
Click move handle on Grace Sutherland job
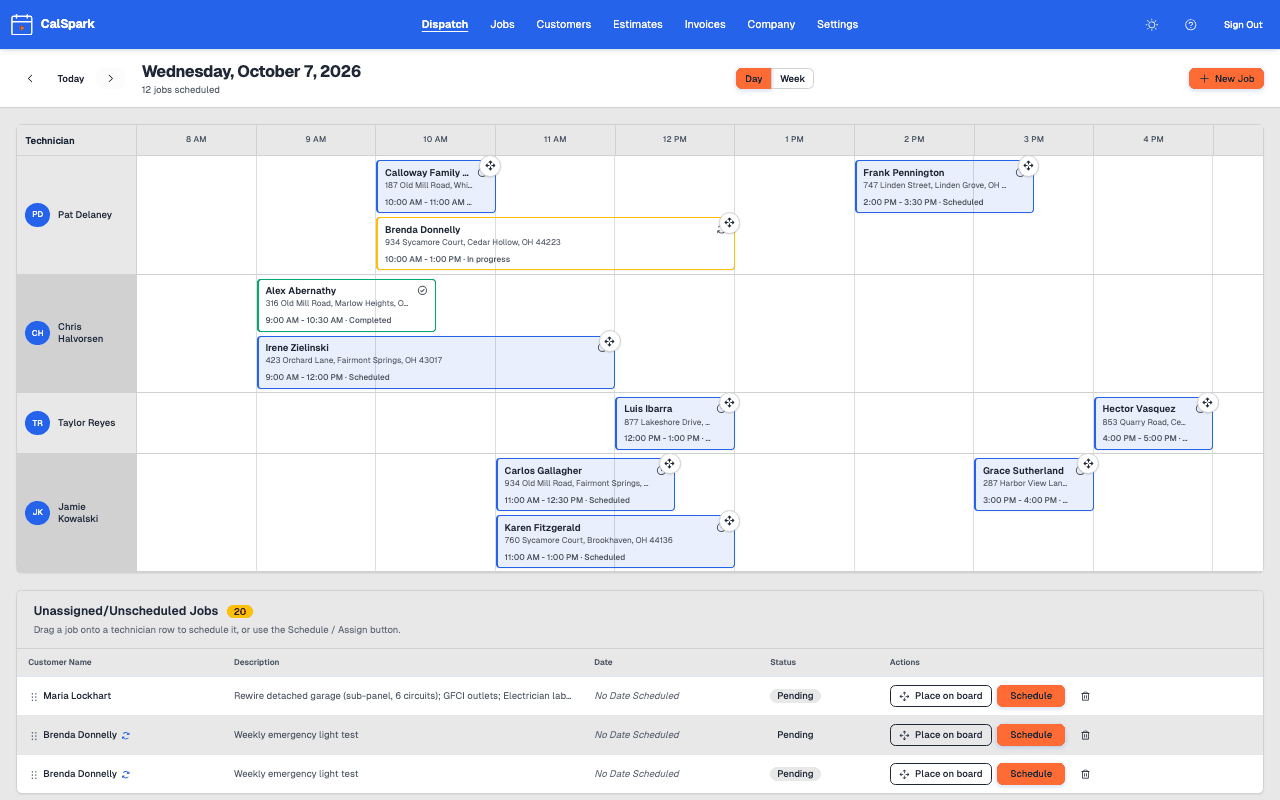(x=1088, y=463)
